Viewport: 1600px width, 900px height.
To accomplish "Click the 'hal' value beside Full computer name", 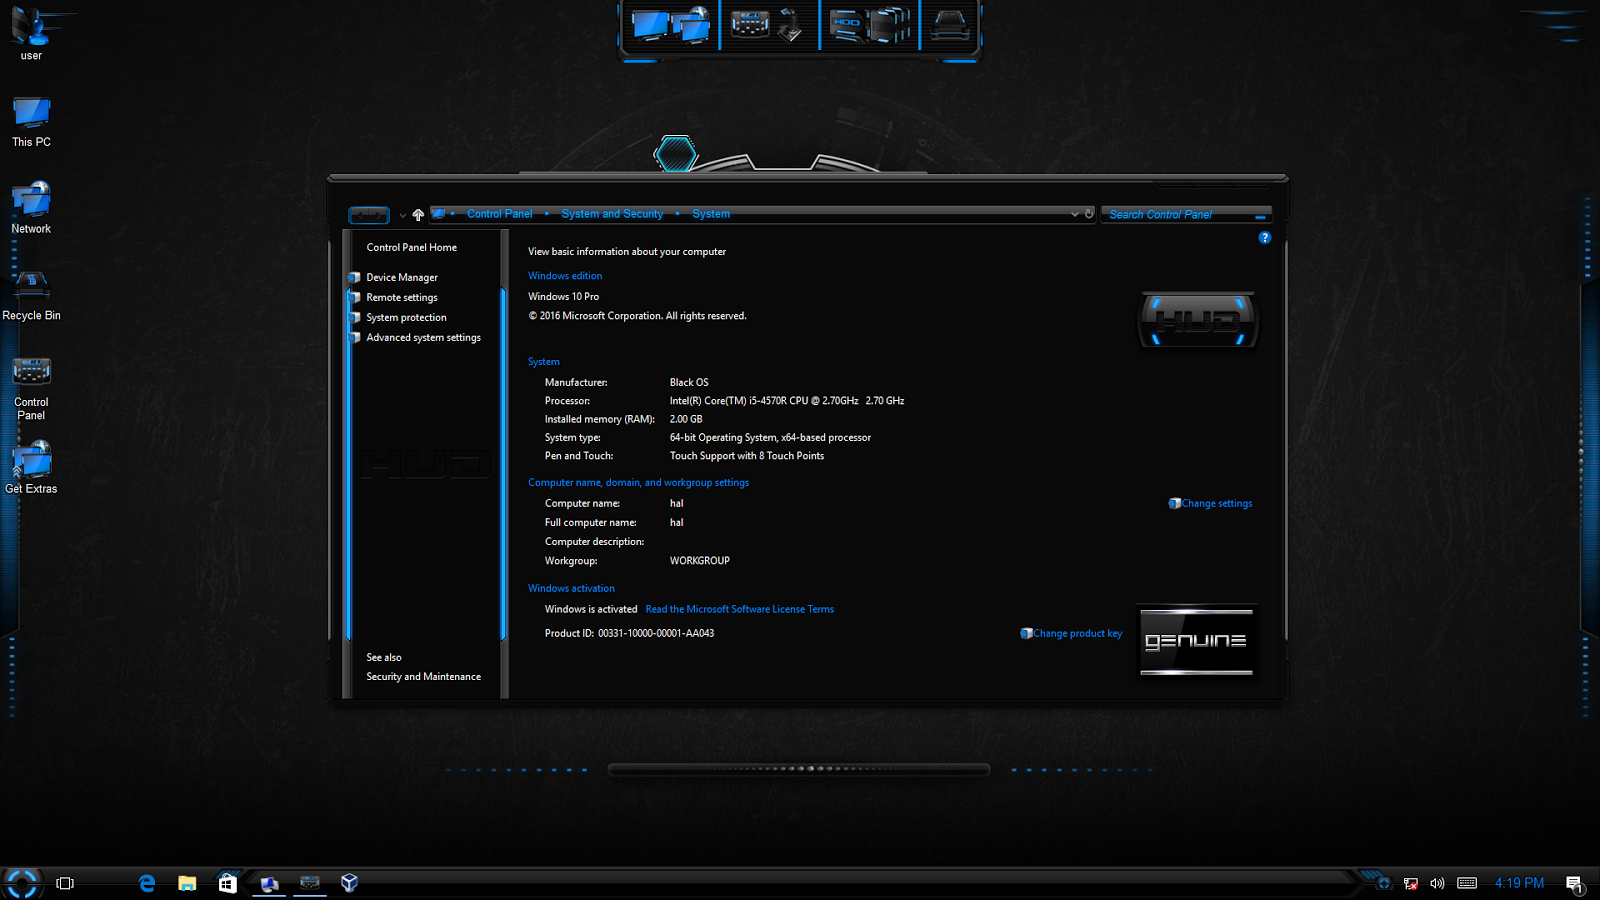I will pos(677,523).
